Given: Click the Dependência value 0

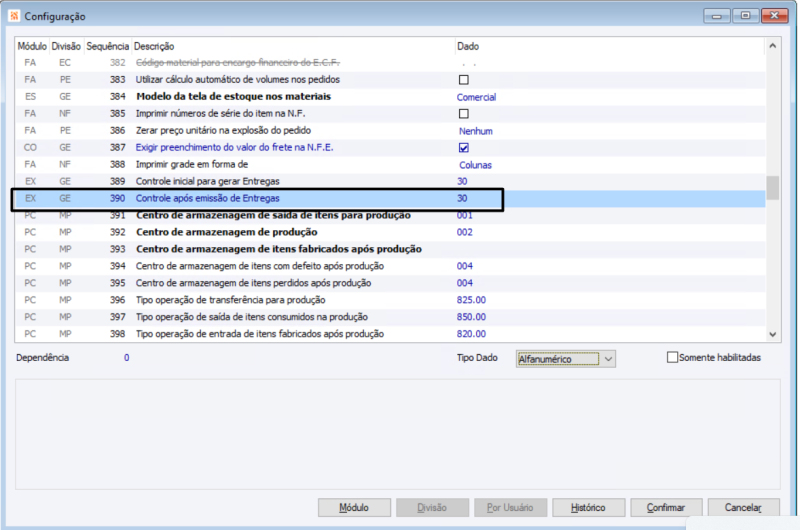Looking at the screenshot, I should pyautogui.click(x=126, y=358).
